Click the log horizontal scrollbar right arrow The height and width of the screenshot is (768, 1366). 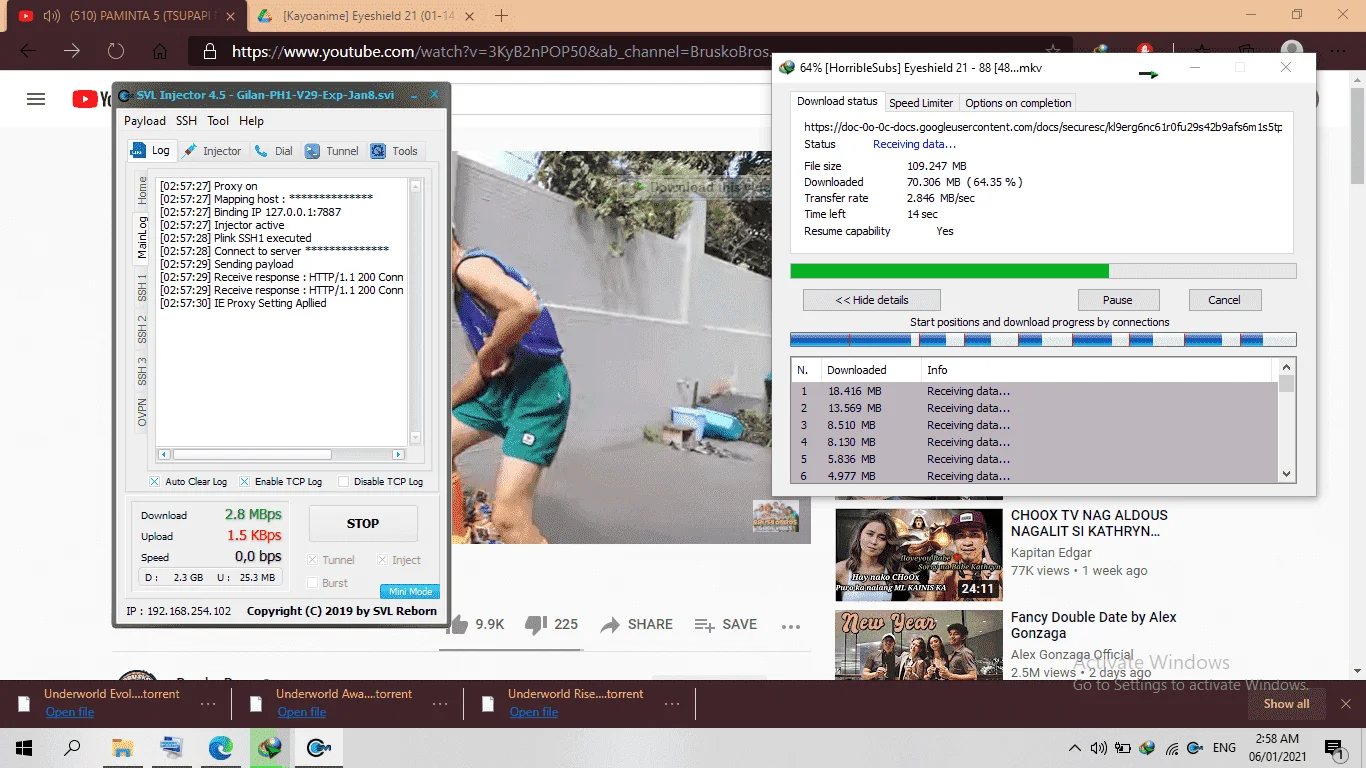(x=398, y=455)
